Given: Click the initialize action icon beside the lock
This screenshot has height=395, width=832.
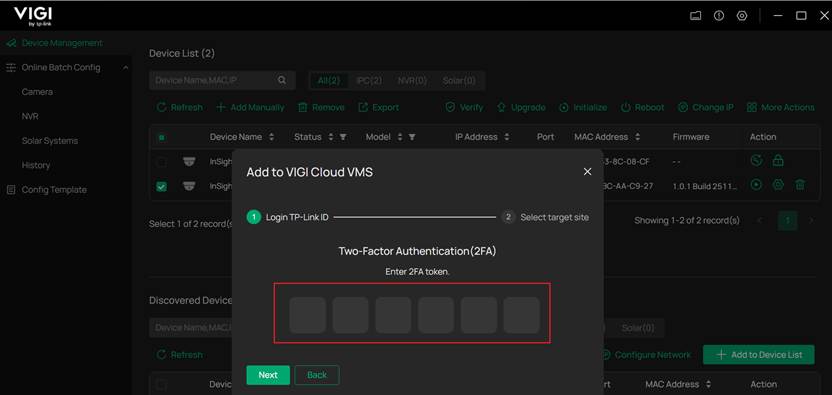Looking at the screenshot, I should click(x=757, y=160).
